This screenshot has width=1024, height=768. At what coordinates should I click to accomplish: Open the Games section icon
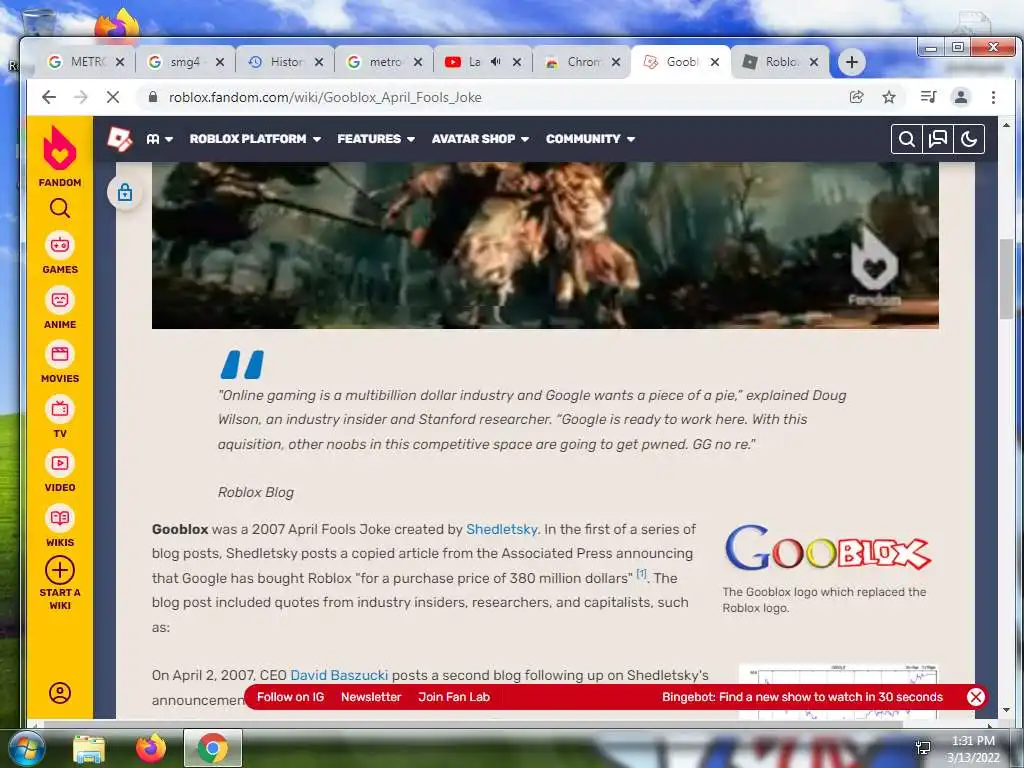pyautogui.click(x=59, y=245)
